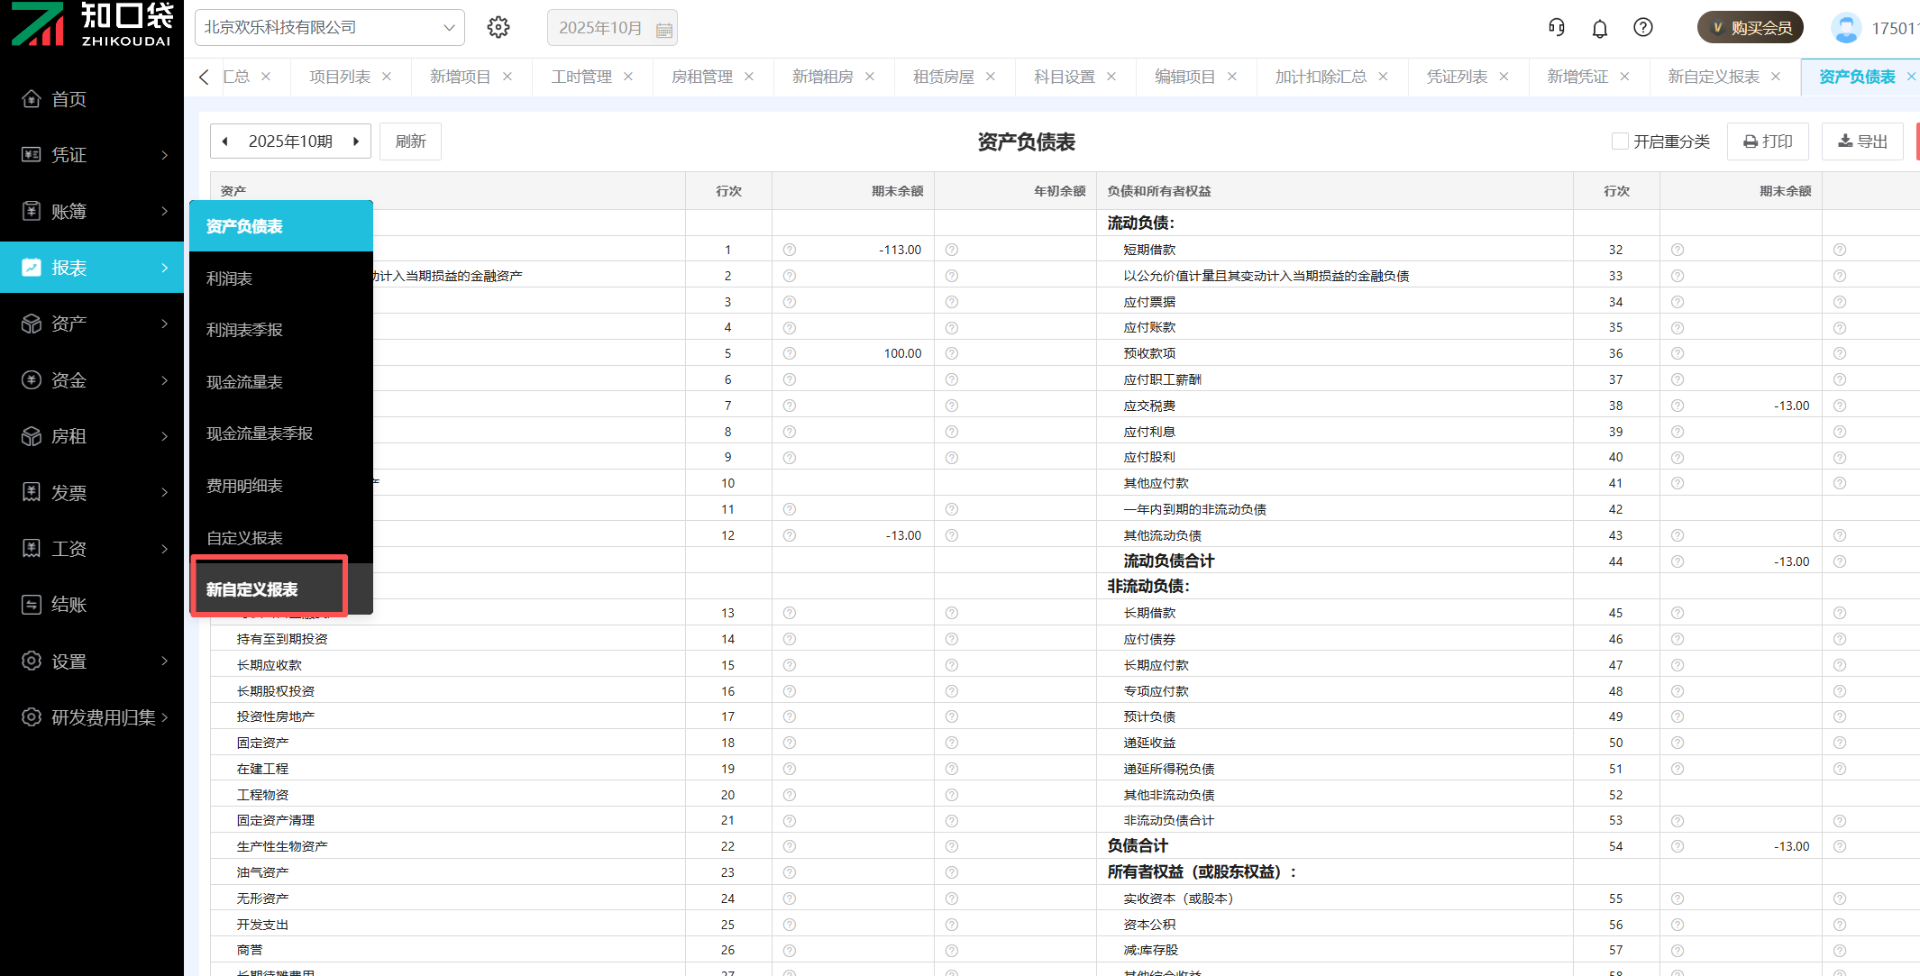The height and width of the screenshot is (976, 1920).
Task: Click the user avatar icon
Action: coord(1845,28)
